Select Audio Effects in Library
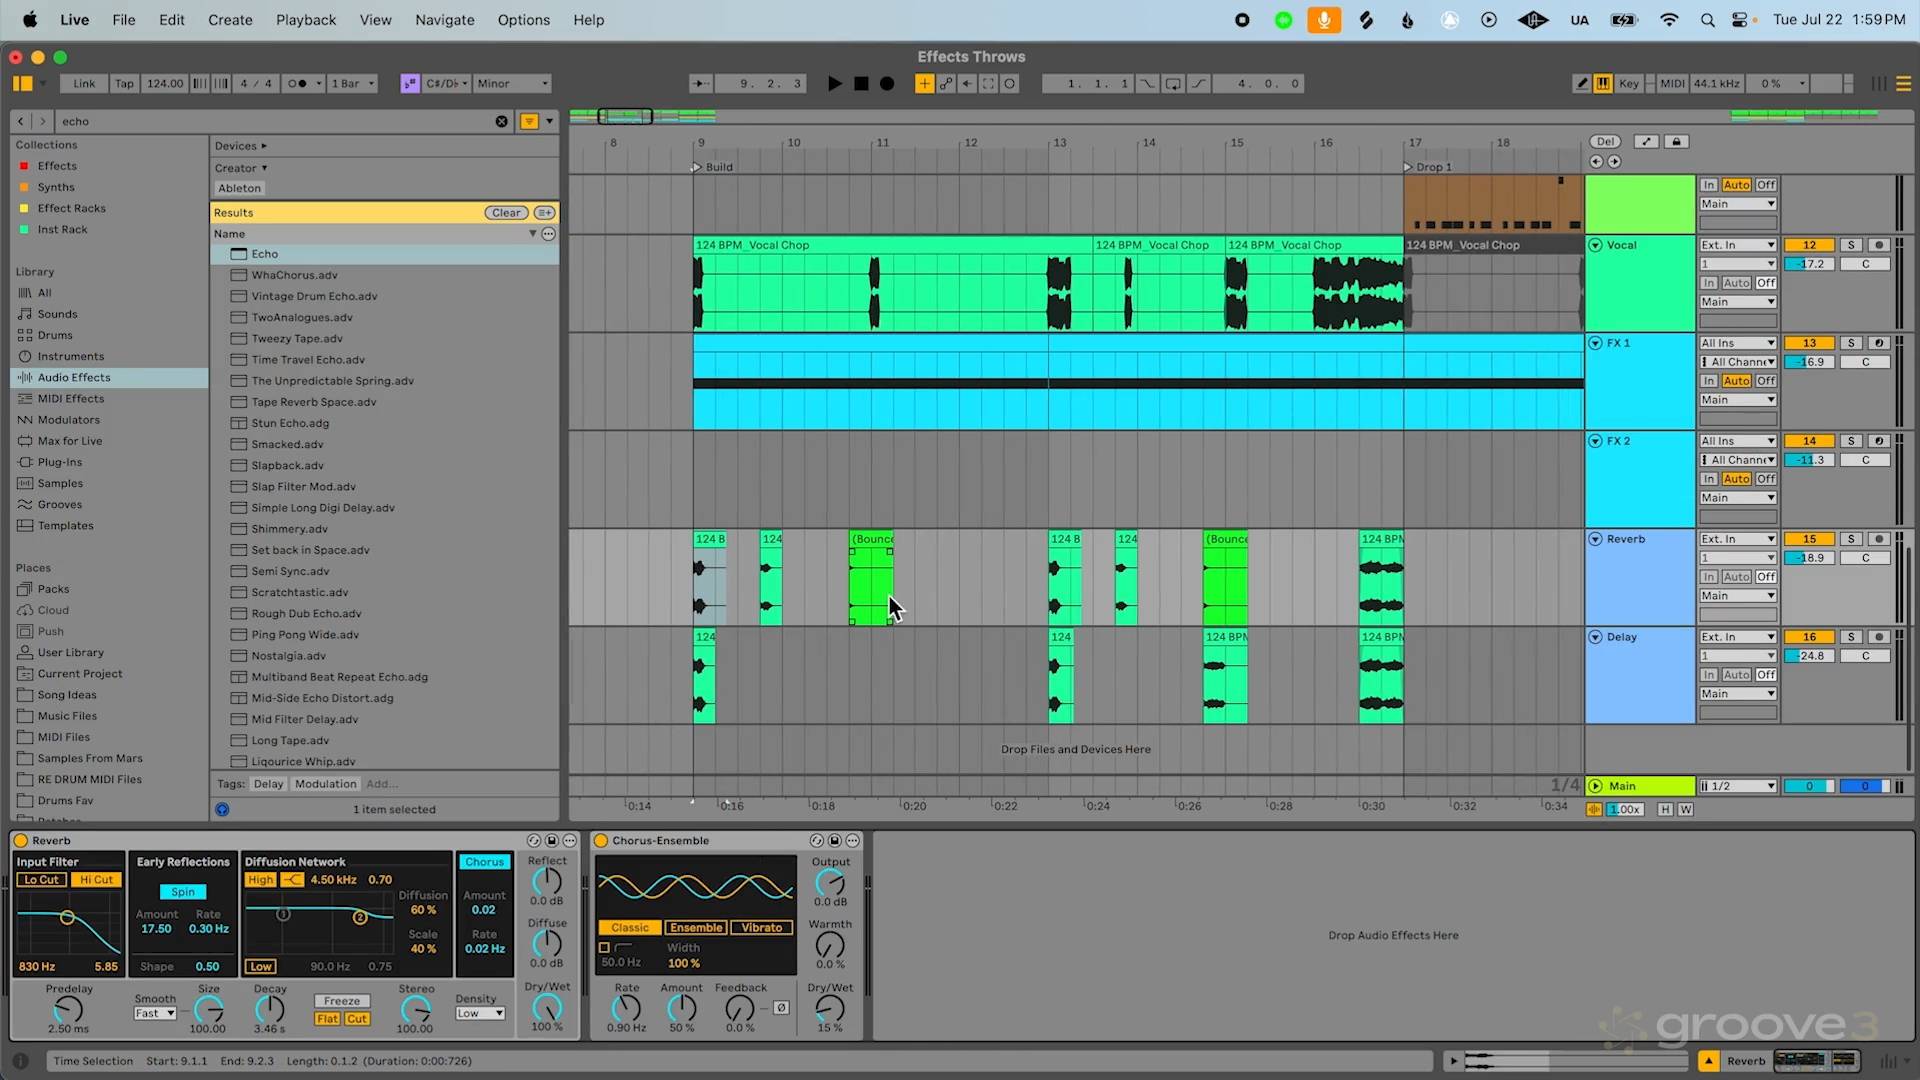Viewport: 1920px width, 1080px height. point(74,378)
